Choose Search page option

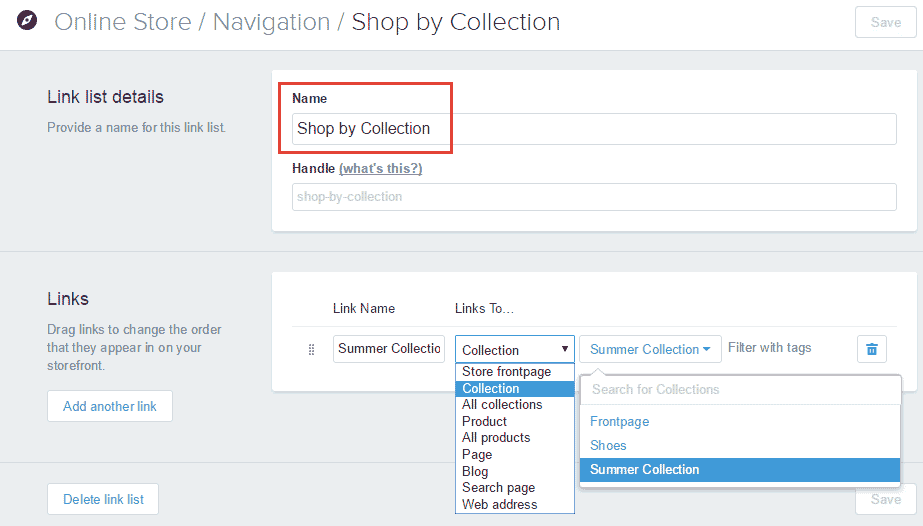click(498, 488)
